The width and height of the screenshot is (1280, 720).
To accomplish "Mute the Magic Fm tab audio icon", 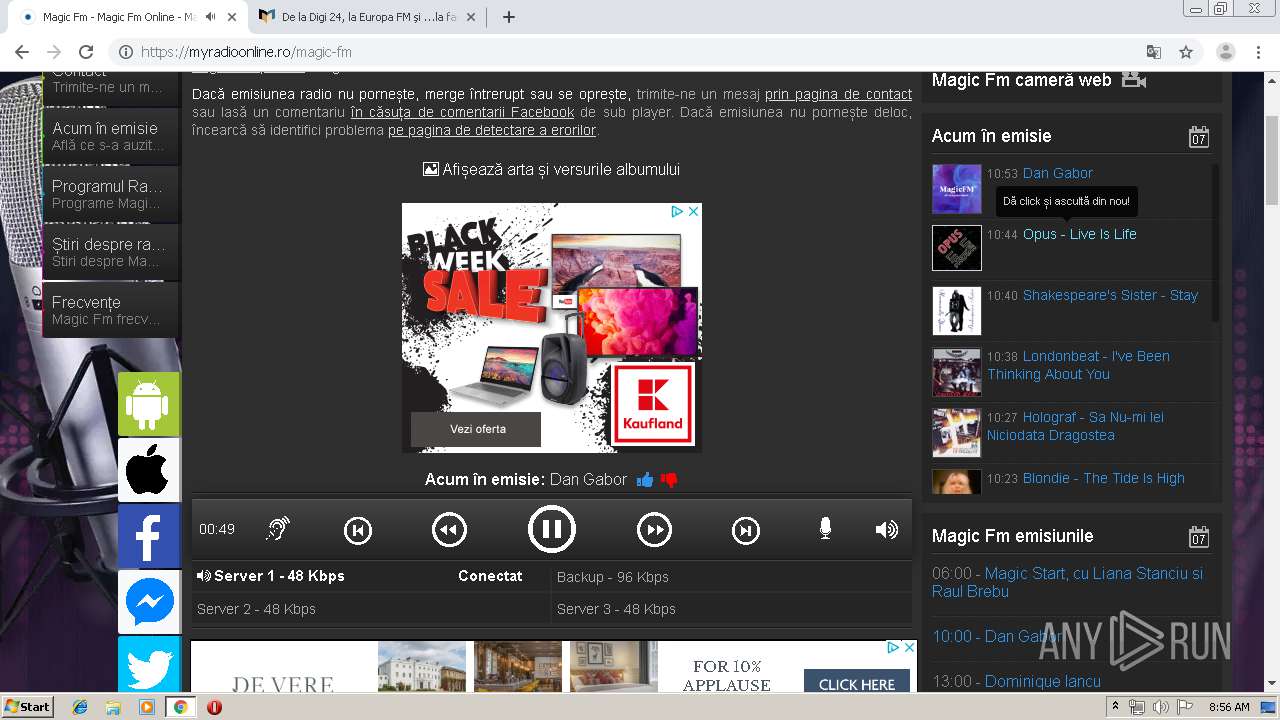I will coord(211,17).
